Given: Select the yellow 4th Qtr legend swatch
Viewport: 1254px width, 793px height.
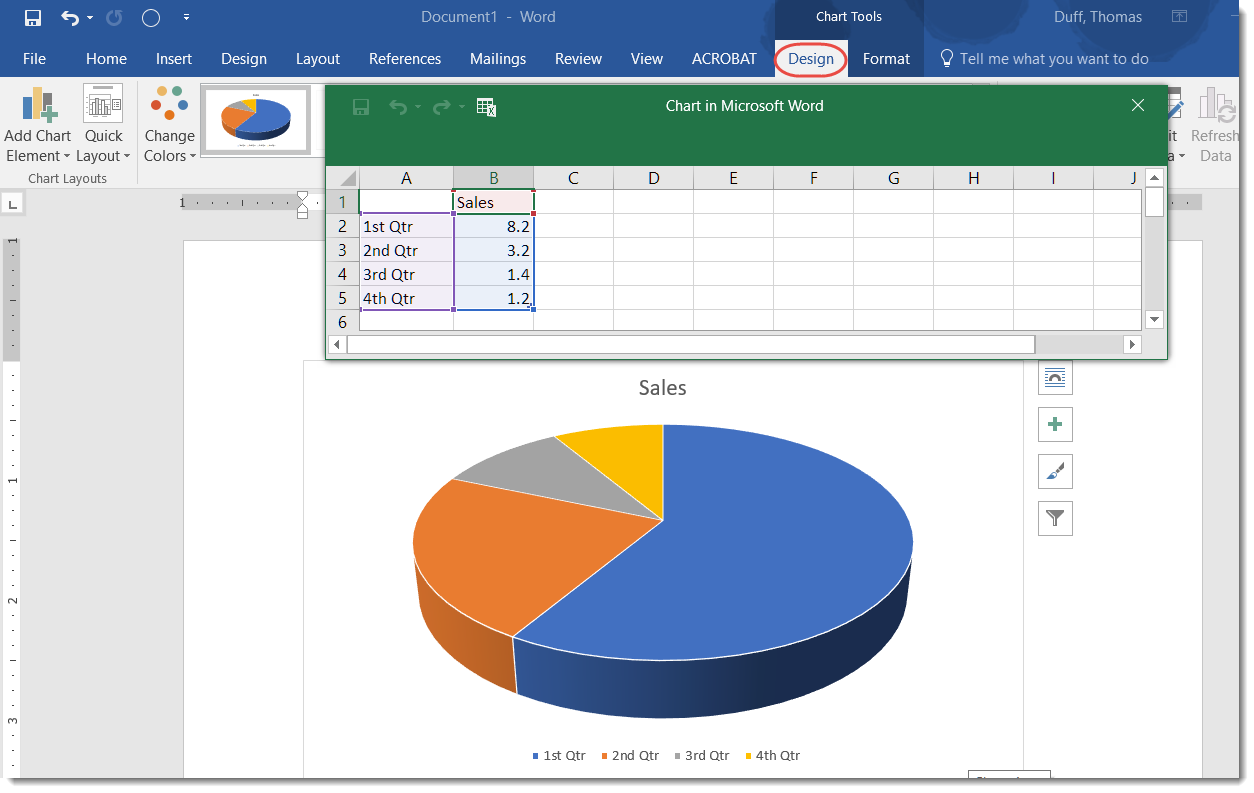Looking at the screenshot, I should (x=748, y=755).
